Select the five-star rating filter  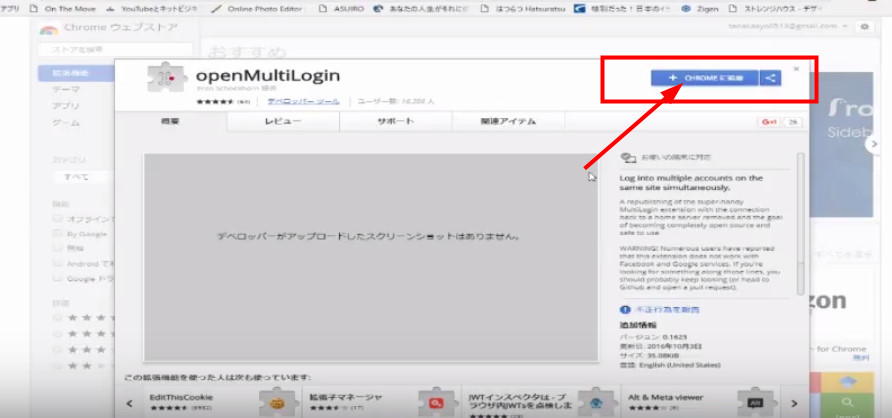(57, 317)
